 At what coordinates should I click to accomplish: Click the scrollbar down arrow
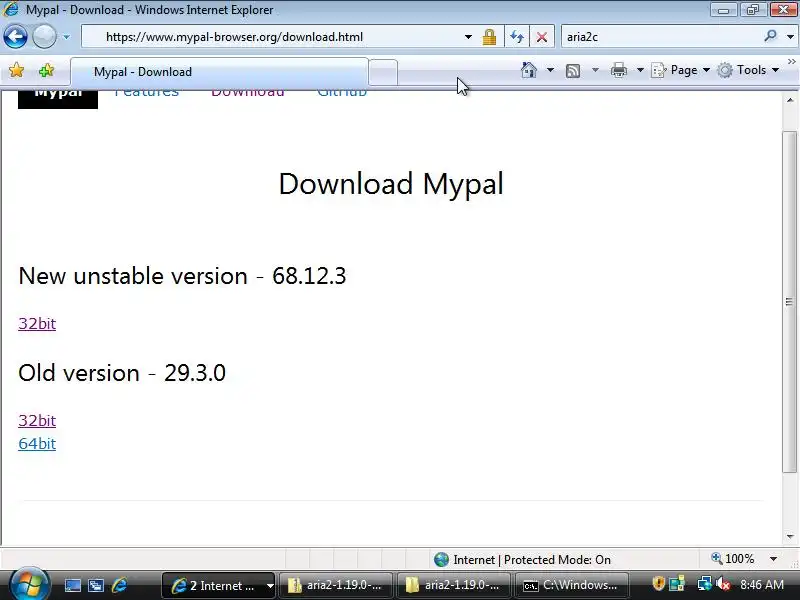(x=790, y=537)
